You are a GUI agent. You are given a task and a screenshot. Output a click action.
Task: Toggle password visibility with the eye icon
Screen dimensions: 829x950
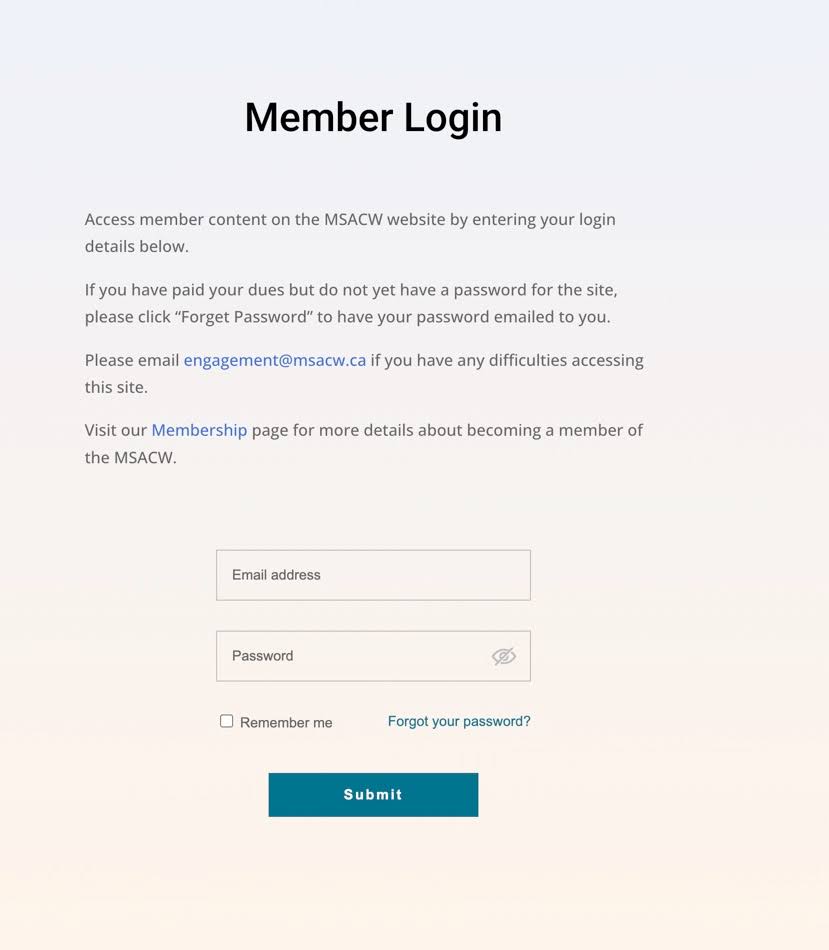[503, 656]
